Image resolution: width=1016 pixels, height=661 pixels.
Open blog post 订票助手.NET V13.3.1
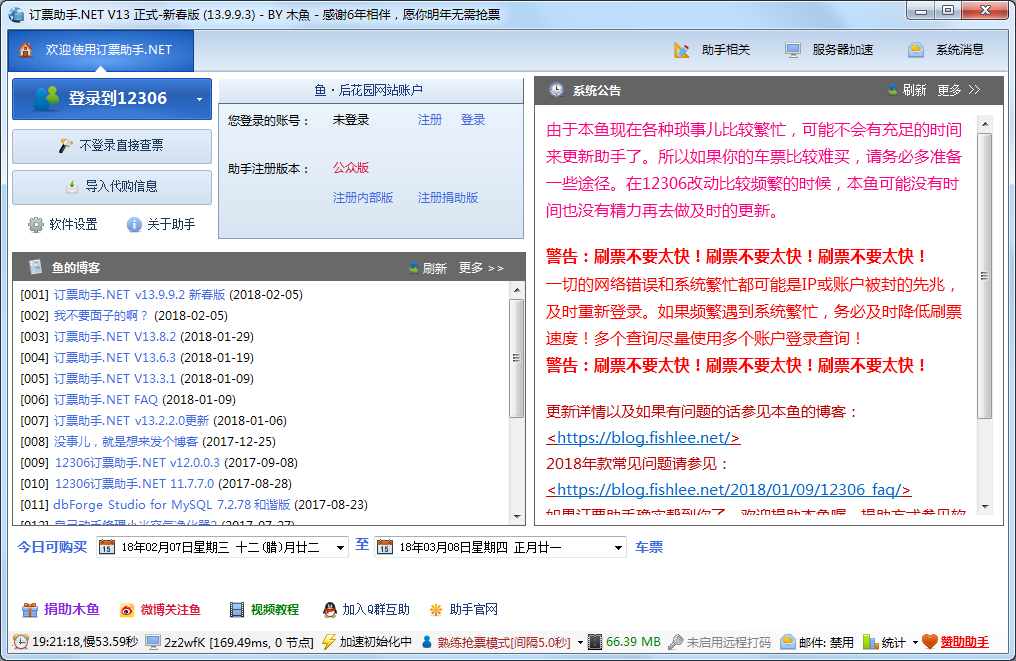[x=115, y=378]
